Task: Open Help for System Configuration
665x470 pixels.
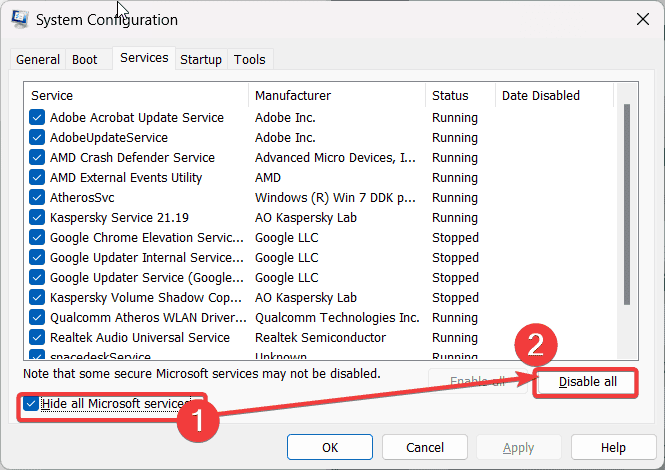Action: (x=613, y=447)
